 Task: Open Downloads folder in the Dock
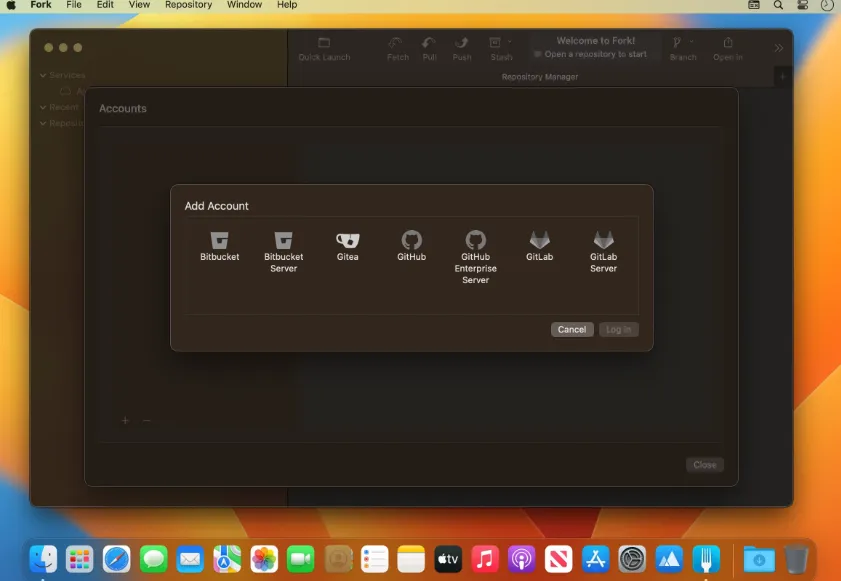tap(759, 559)
